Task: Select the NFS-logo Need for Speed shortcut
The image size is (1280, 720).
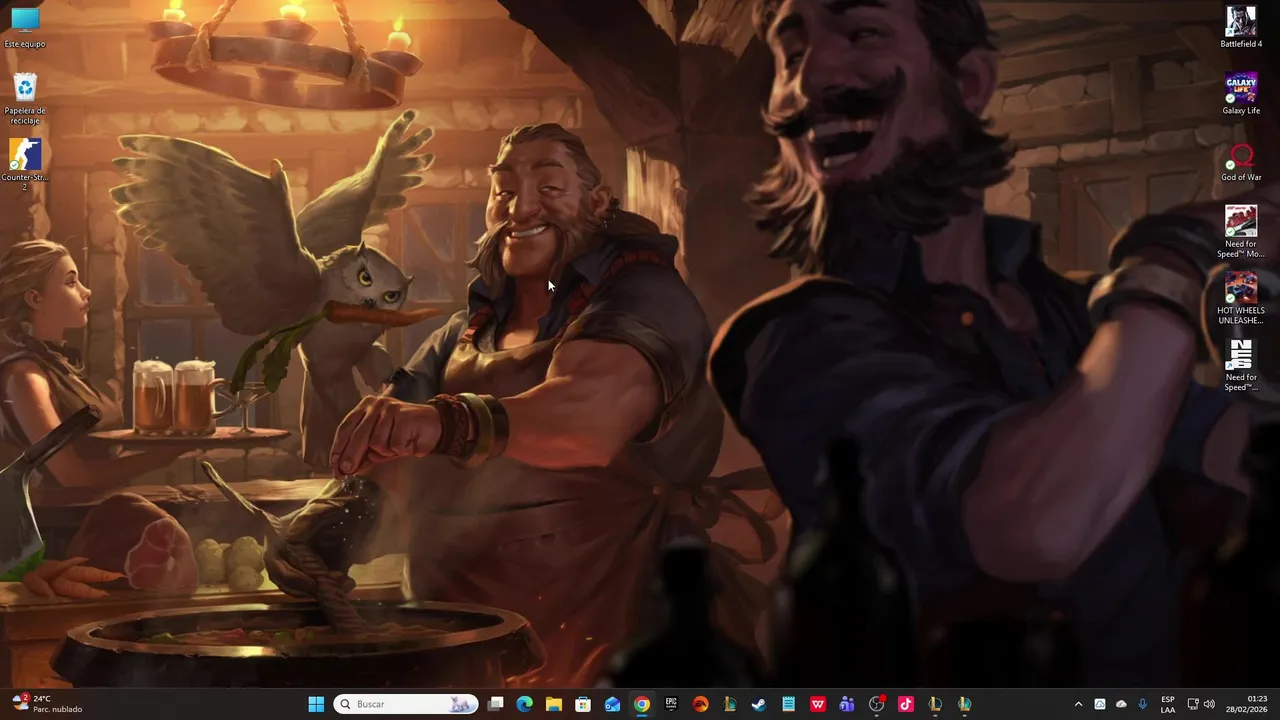Action: coord(1241,366)
